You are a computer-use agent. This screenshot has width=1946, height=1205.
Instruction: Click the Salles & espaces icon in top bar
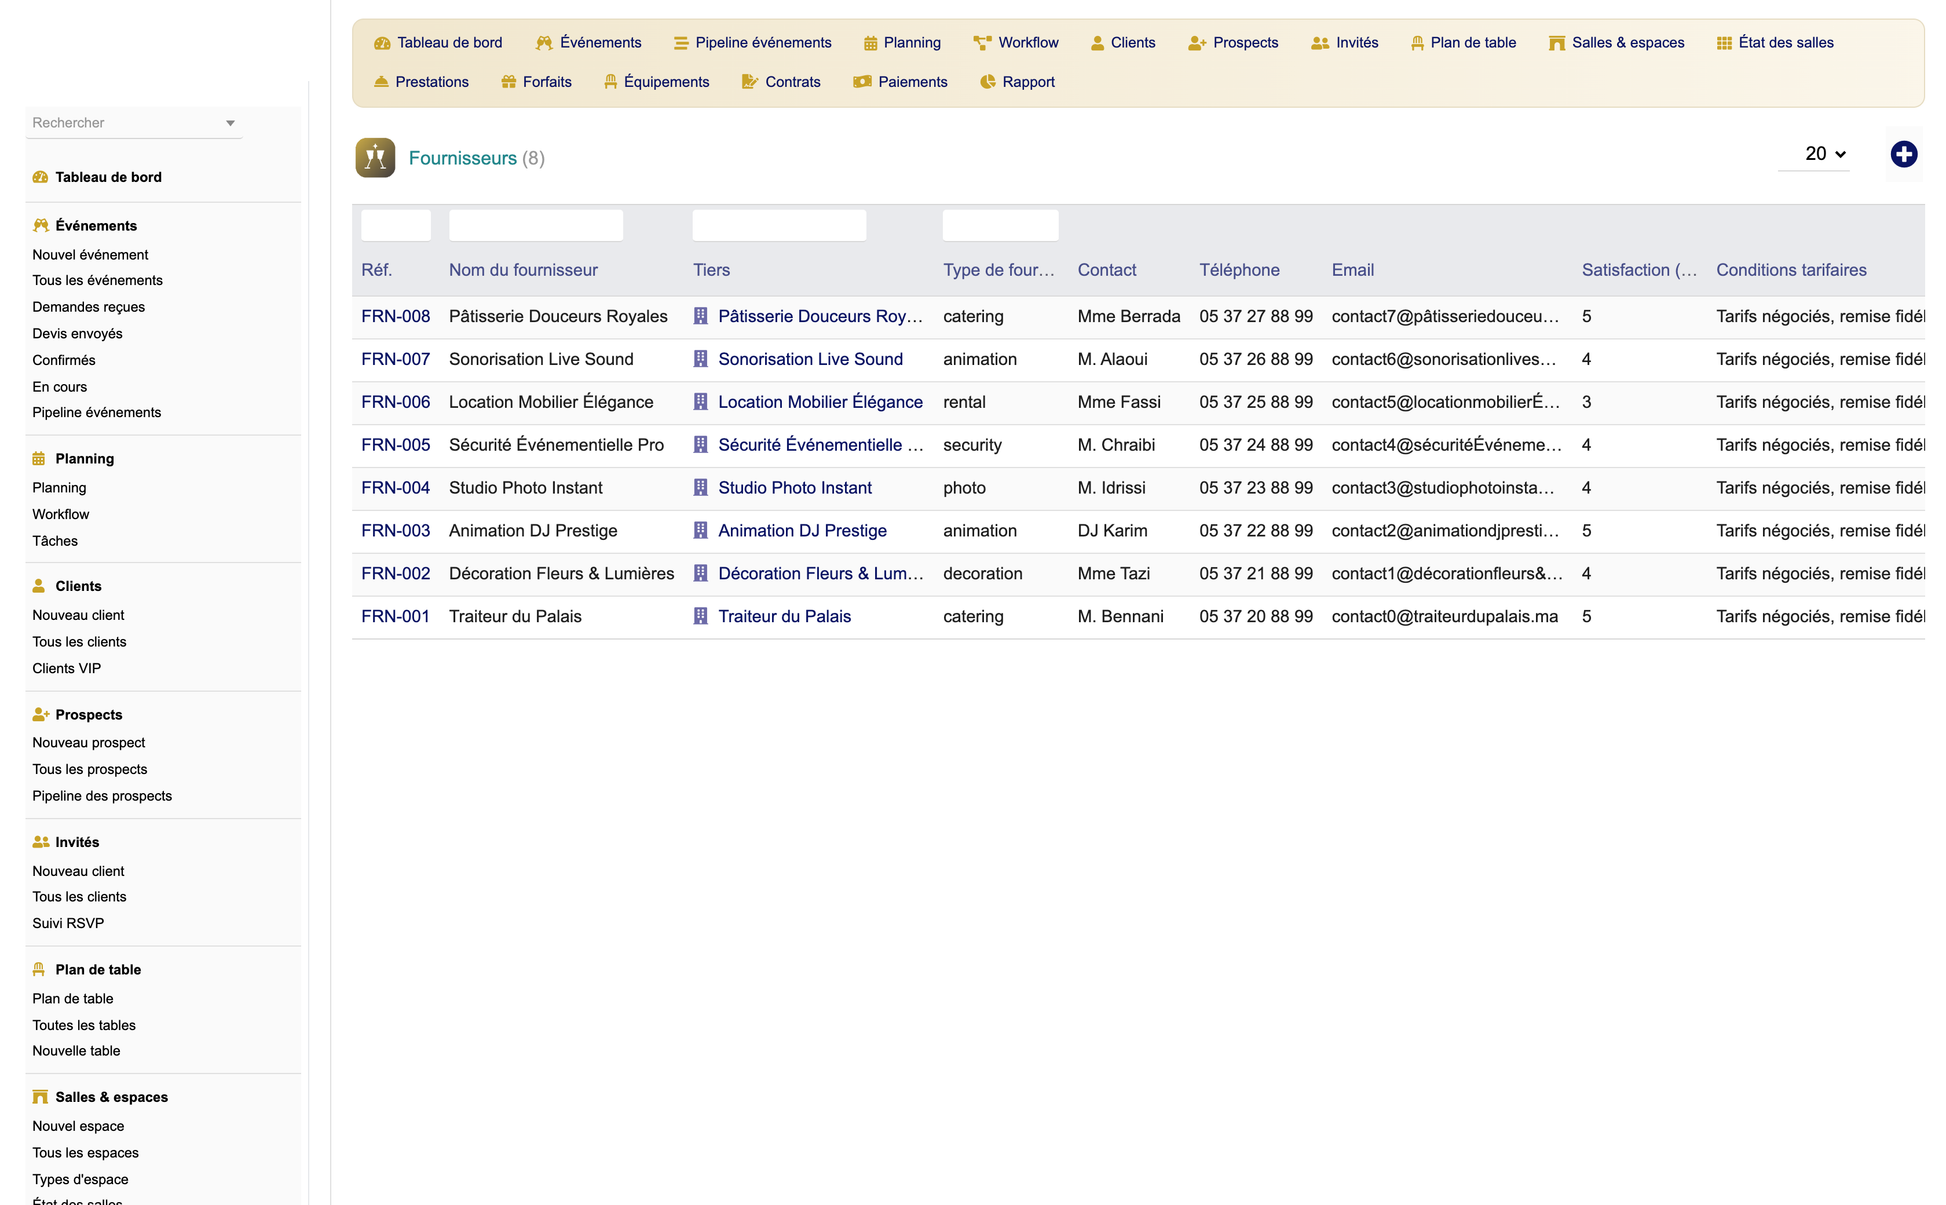1556,43
